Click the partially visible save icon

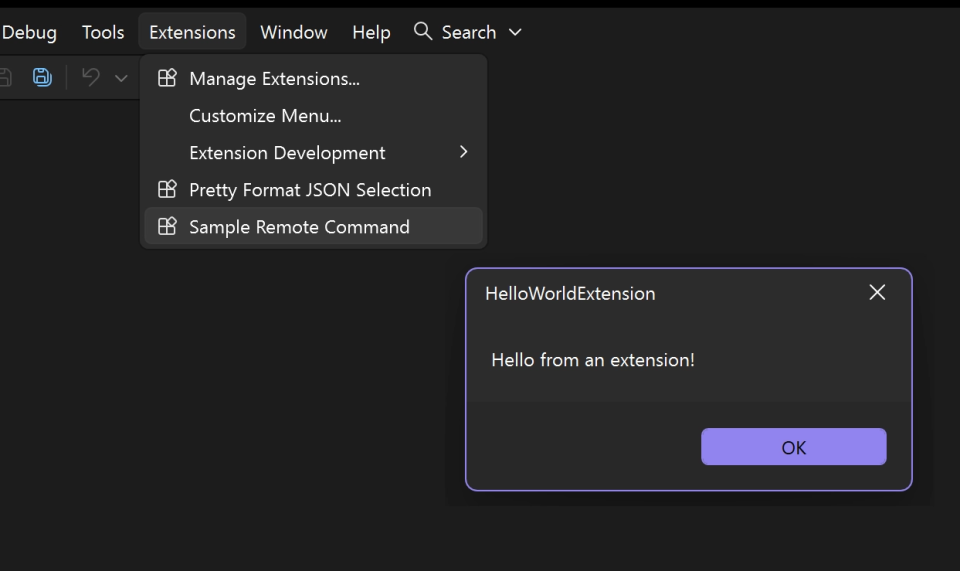5,77
